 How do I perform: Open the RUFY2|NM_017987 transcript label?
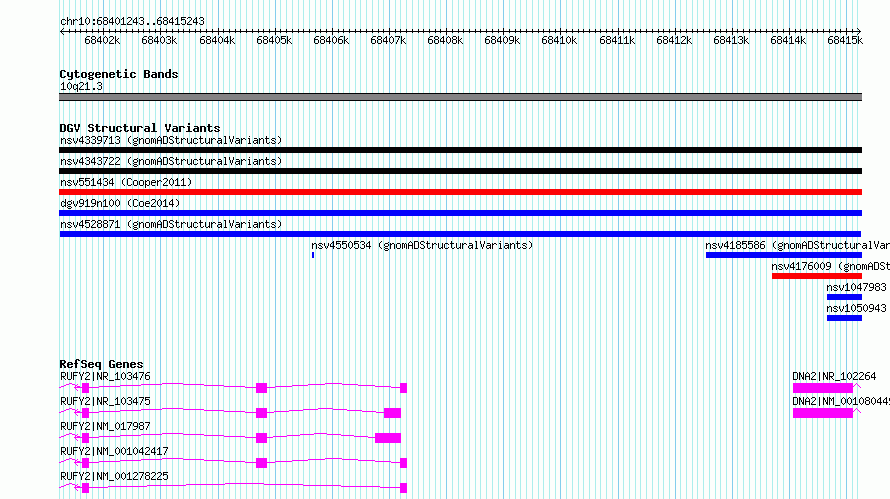[105, 426]
